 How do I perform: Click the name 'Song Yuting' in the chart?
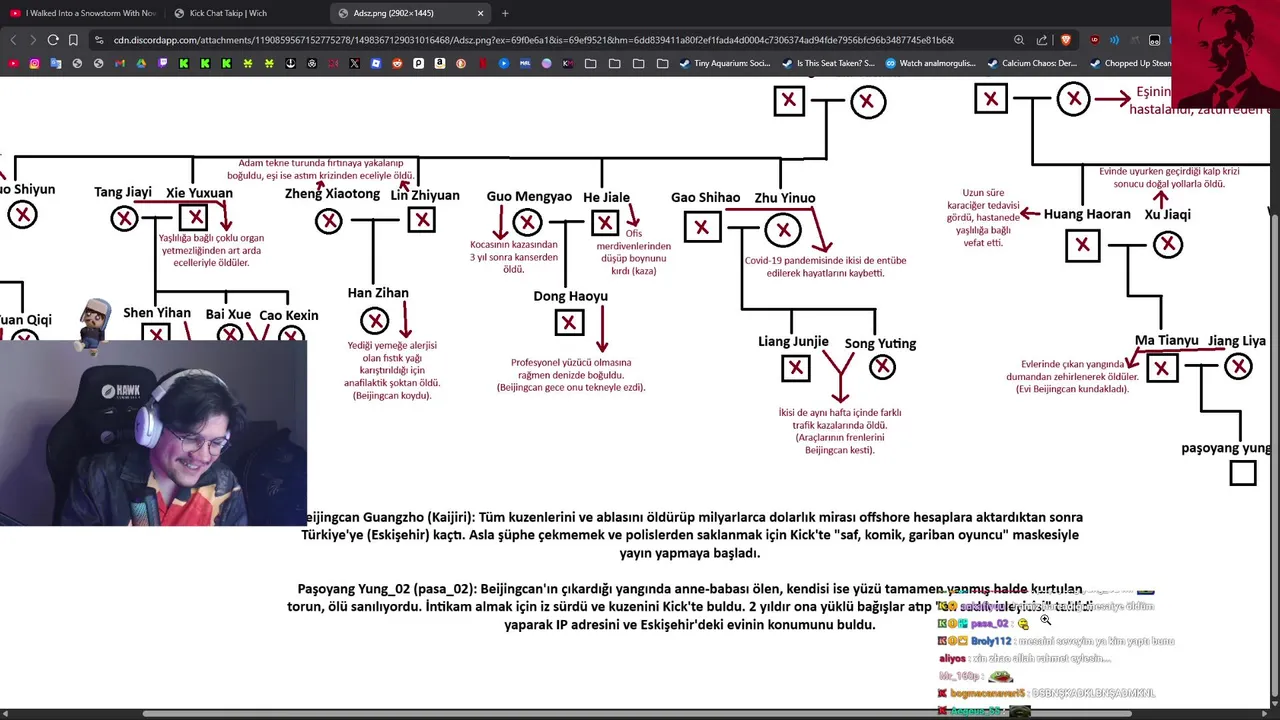coord(880,344)
